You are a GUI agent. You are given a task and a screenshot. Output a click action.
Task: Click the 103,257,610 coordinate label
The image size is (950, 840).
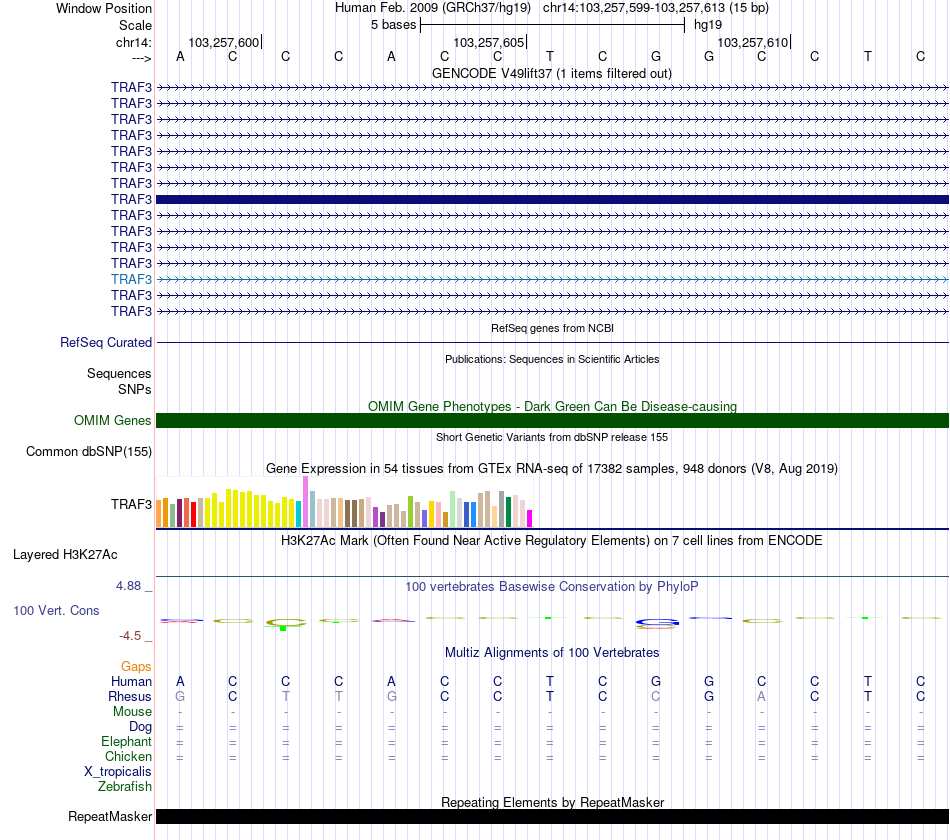tap(752, 42)
